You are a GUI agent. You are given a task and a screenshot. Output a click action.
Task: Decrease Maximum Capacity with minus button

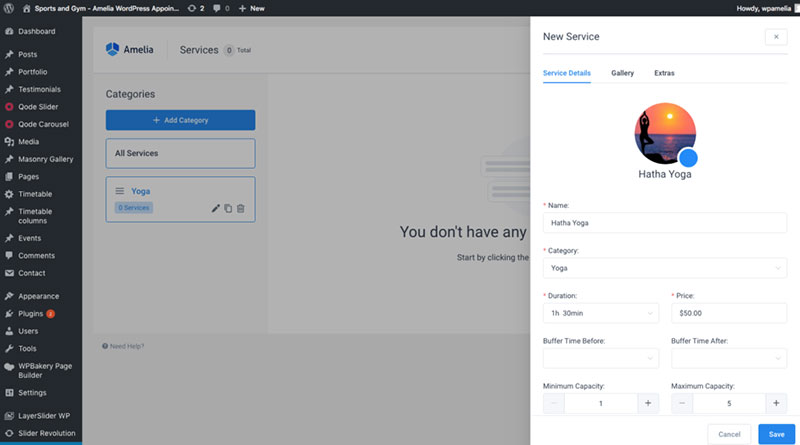[682, 403]
